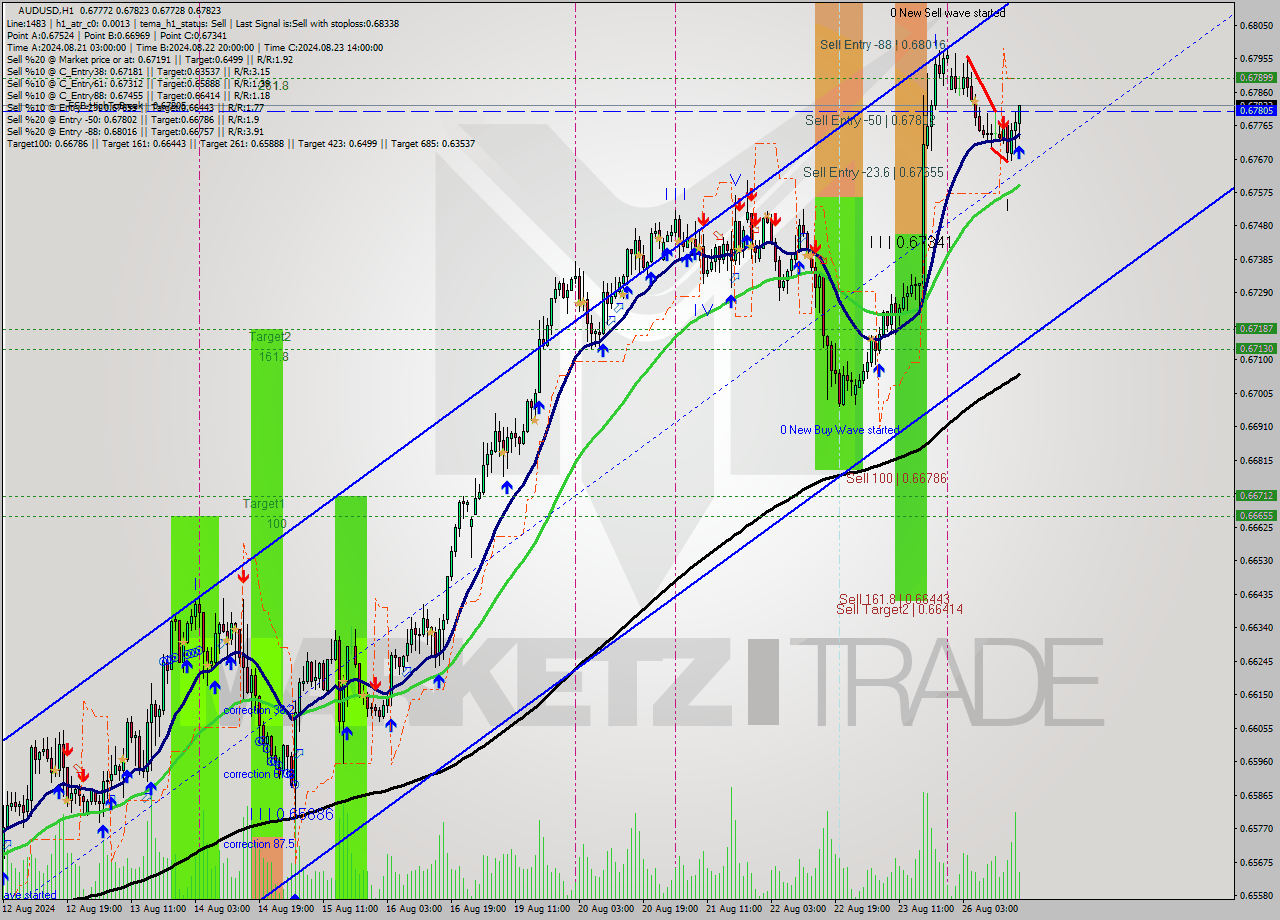Select 'Sell %20 @ Market price' line

[x=149, y=59]
